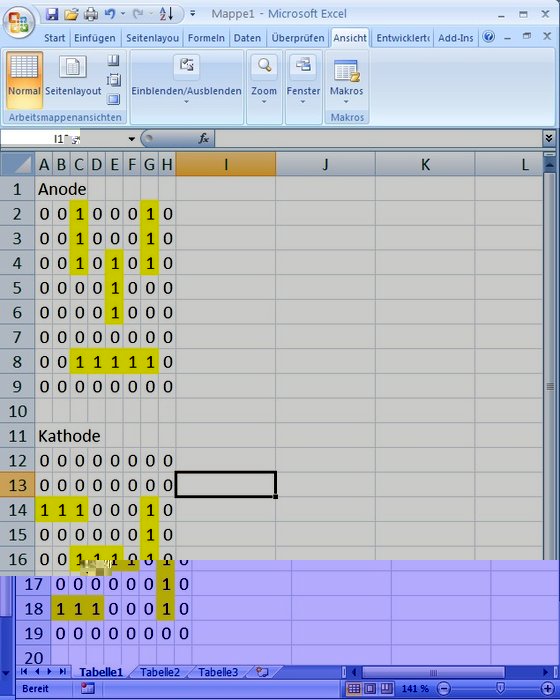
Task: Click the custom views small icon
Action: point(113,80)
